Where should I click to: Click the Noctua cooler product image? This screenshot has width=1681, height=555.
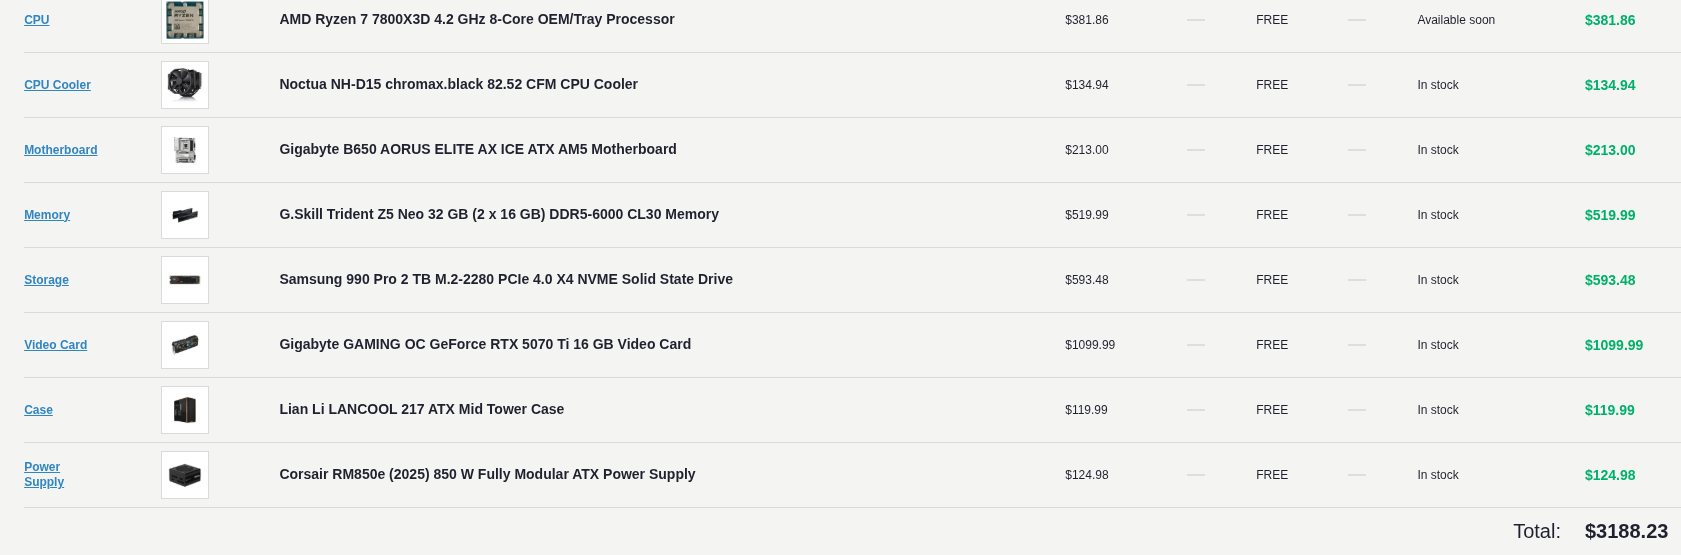(x=185, y=85)
